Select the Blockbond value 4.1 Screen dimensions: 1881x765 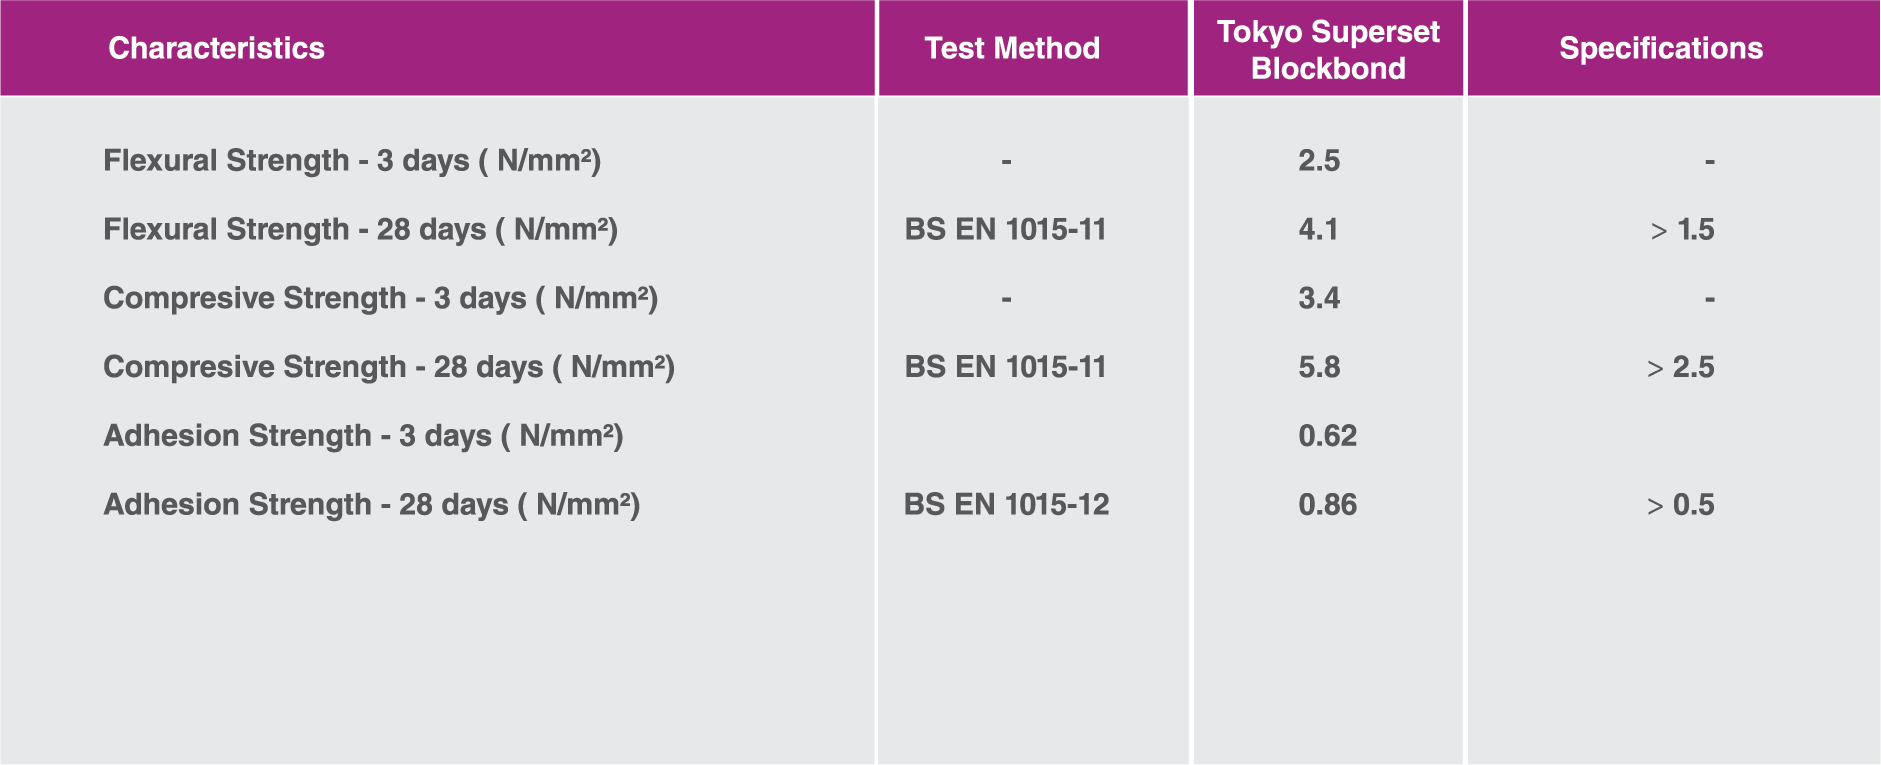click(1318, 229)
